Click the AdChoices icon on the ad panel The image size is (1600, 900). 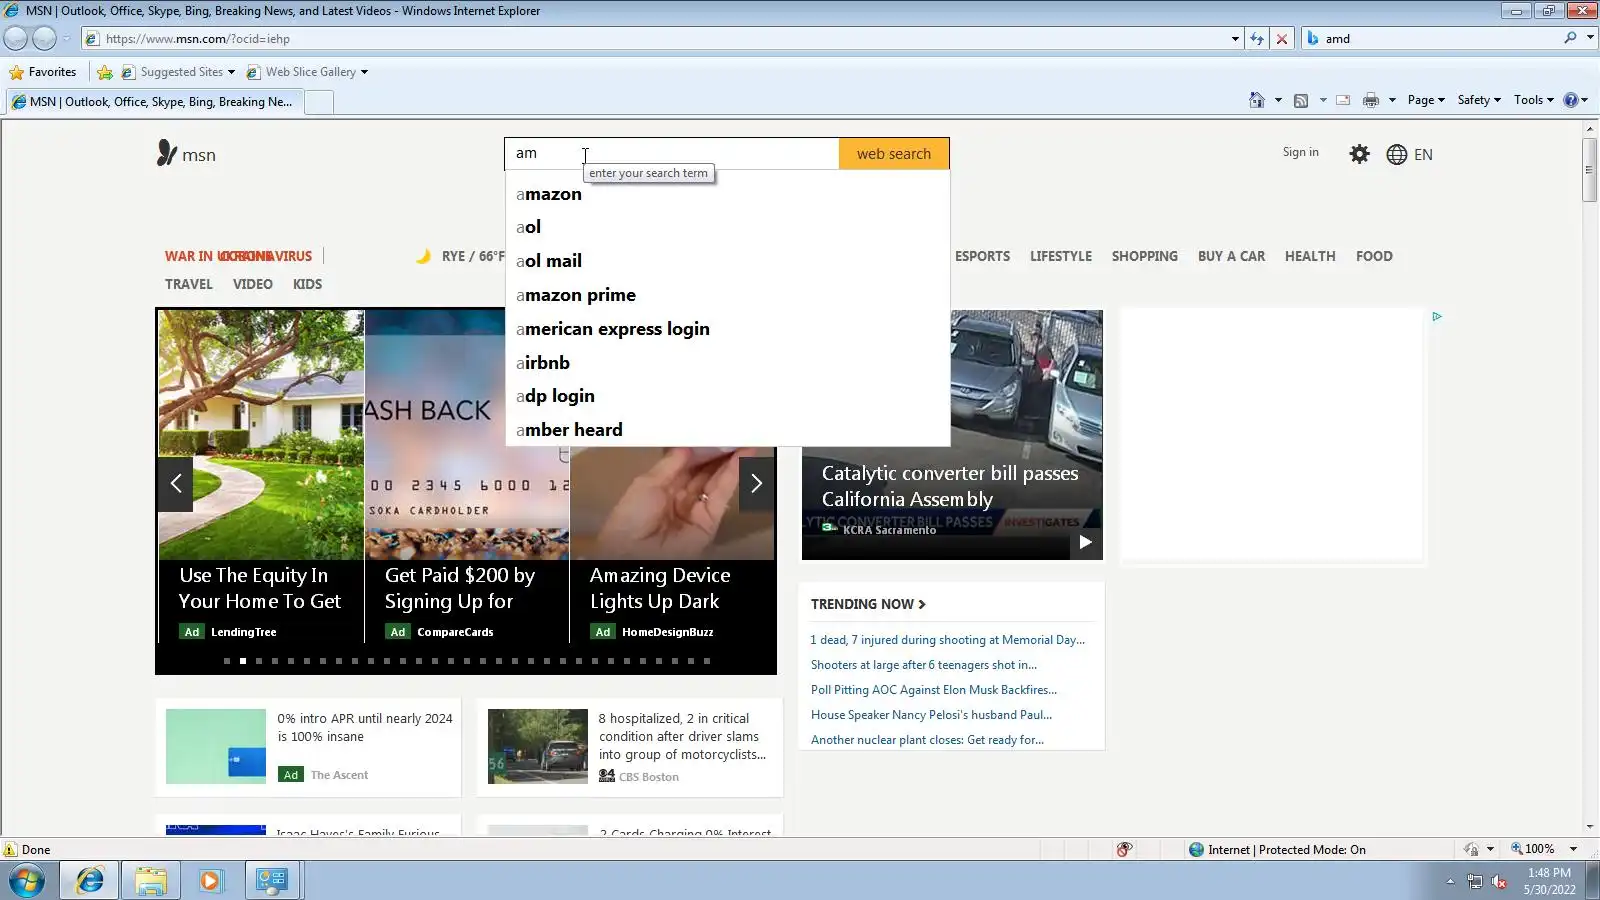pos(1437,316)
